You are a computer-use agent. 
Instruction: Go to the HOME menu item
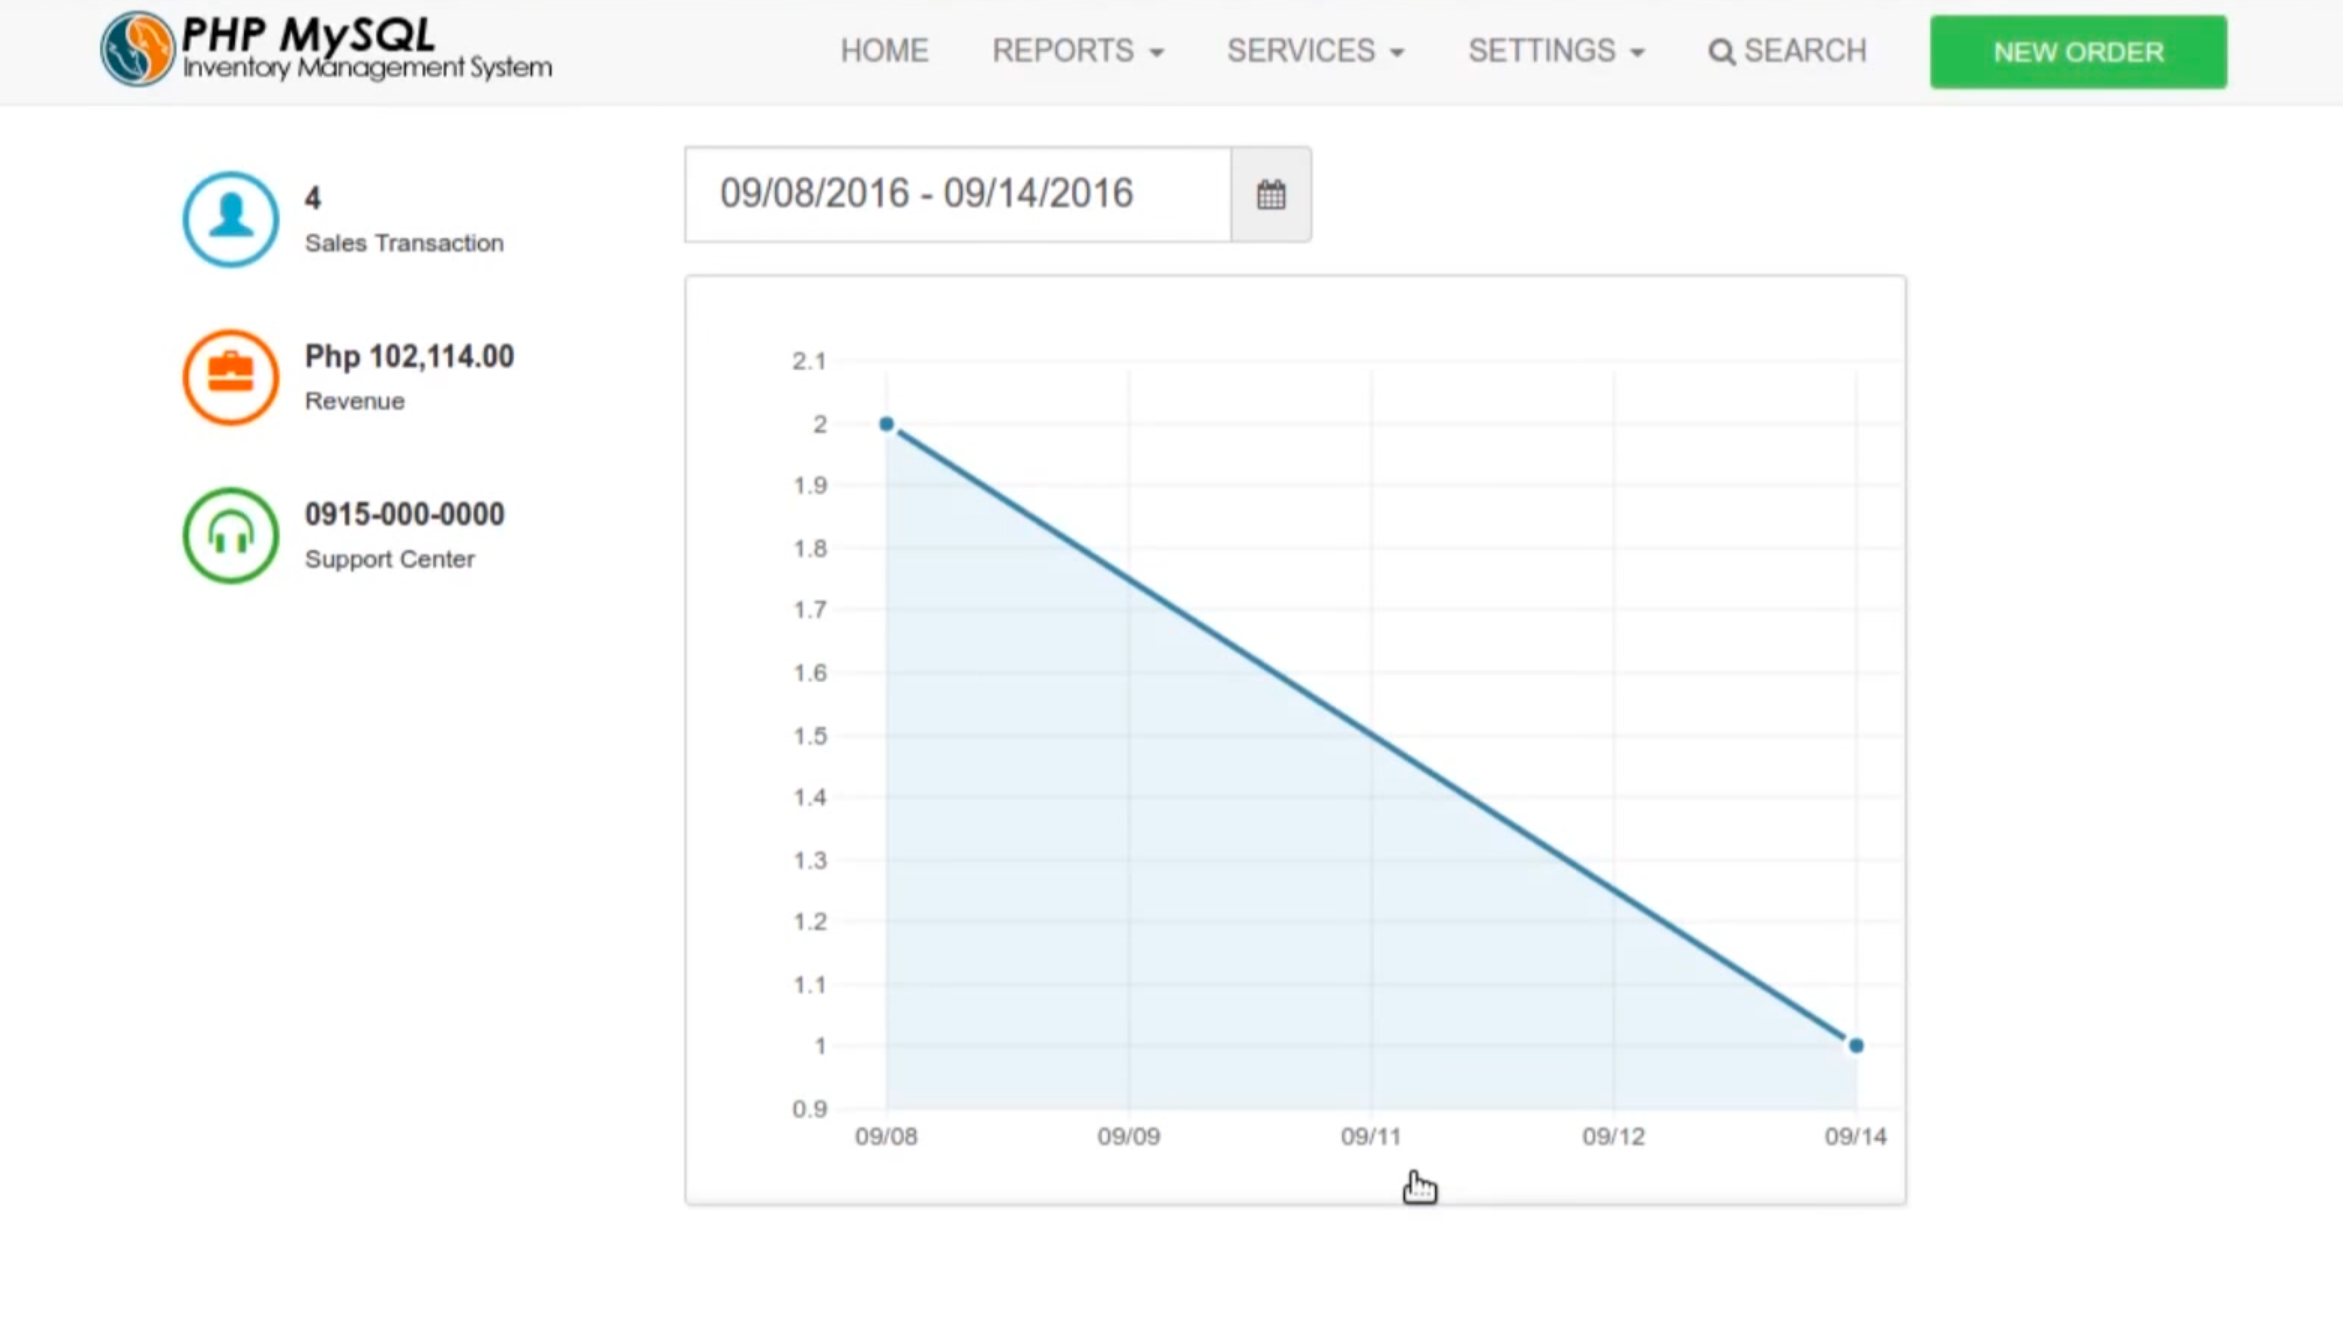(x=884, y=51)
